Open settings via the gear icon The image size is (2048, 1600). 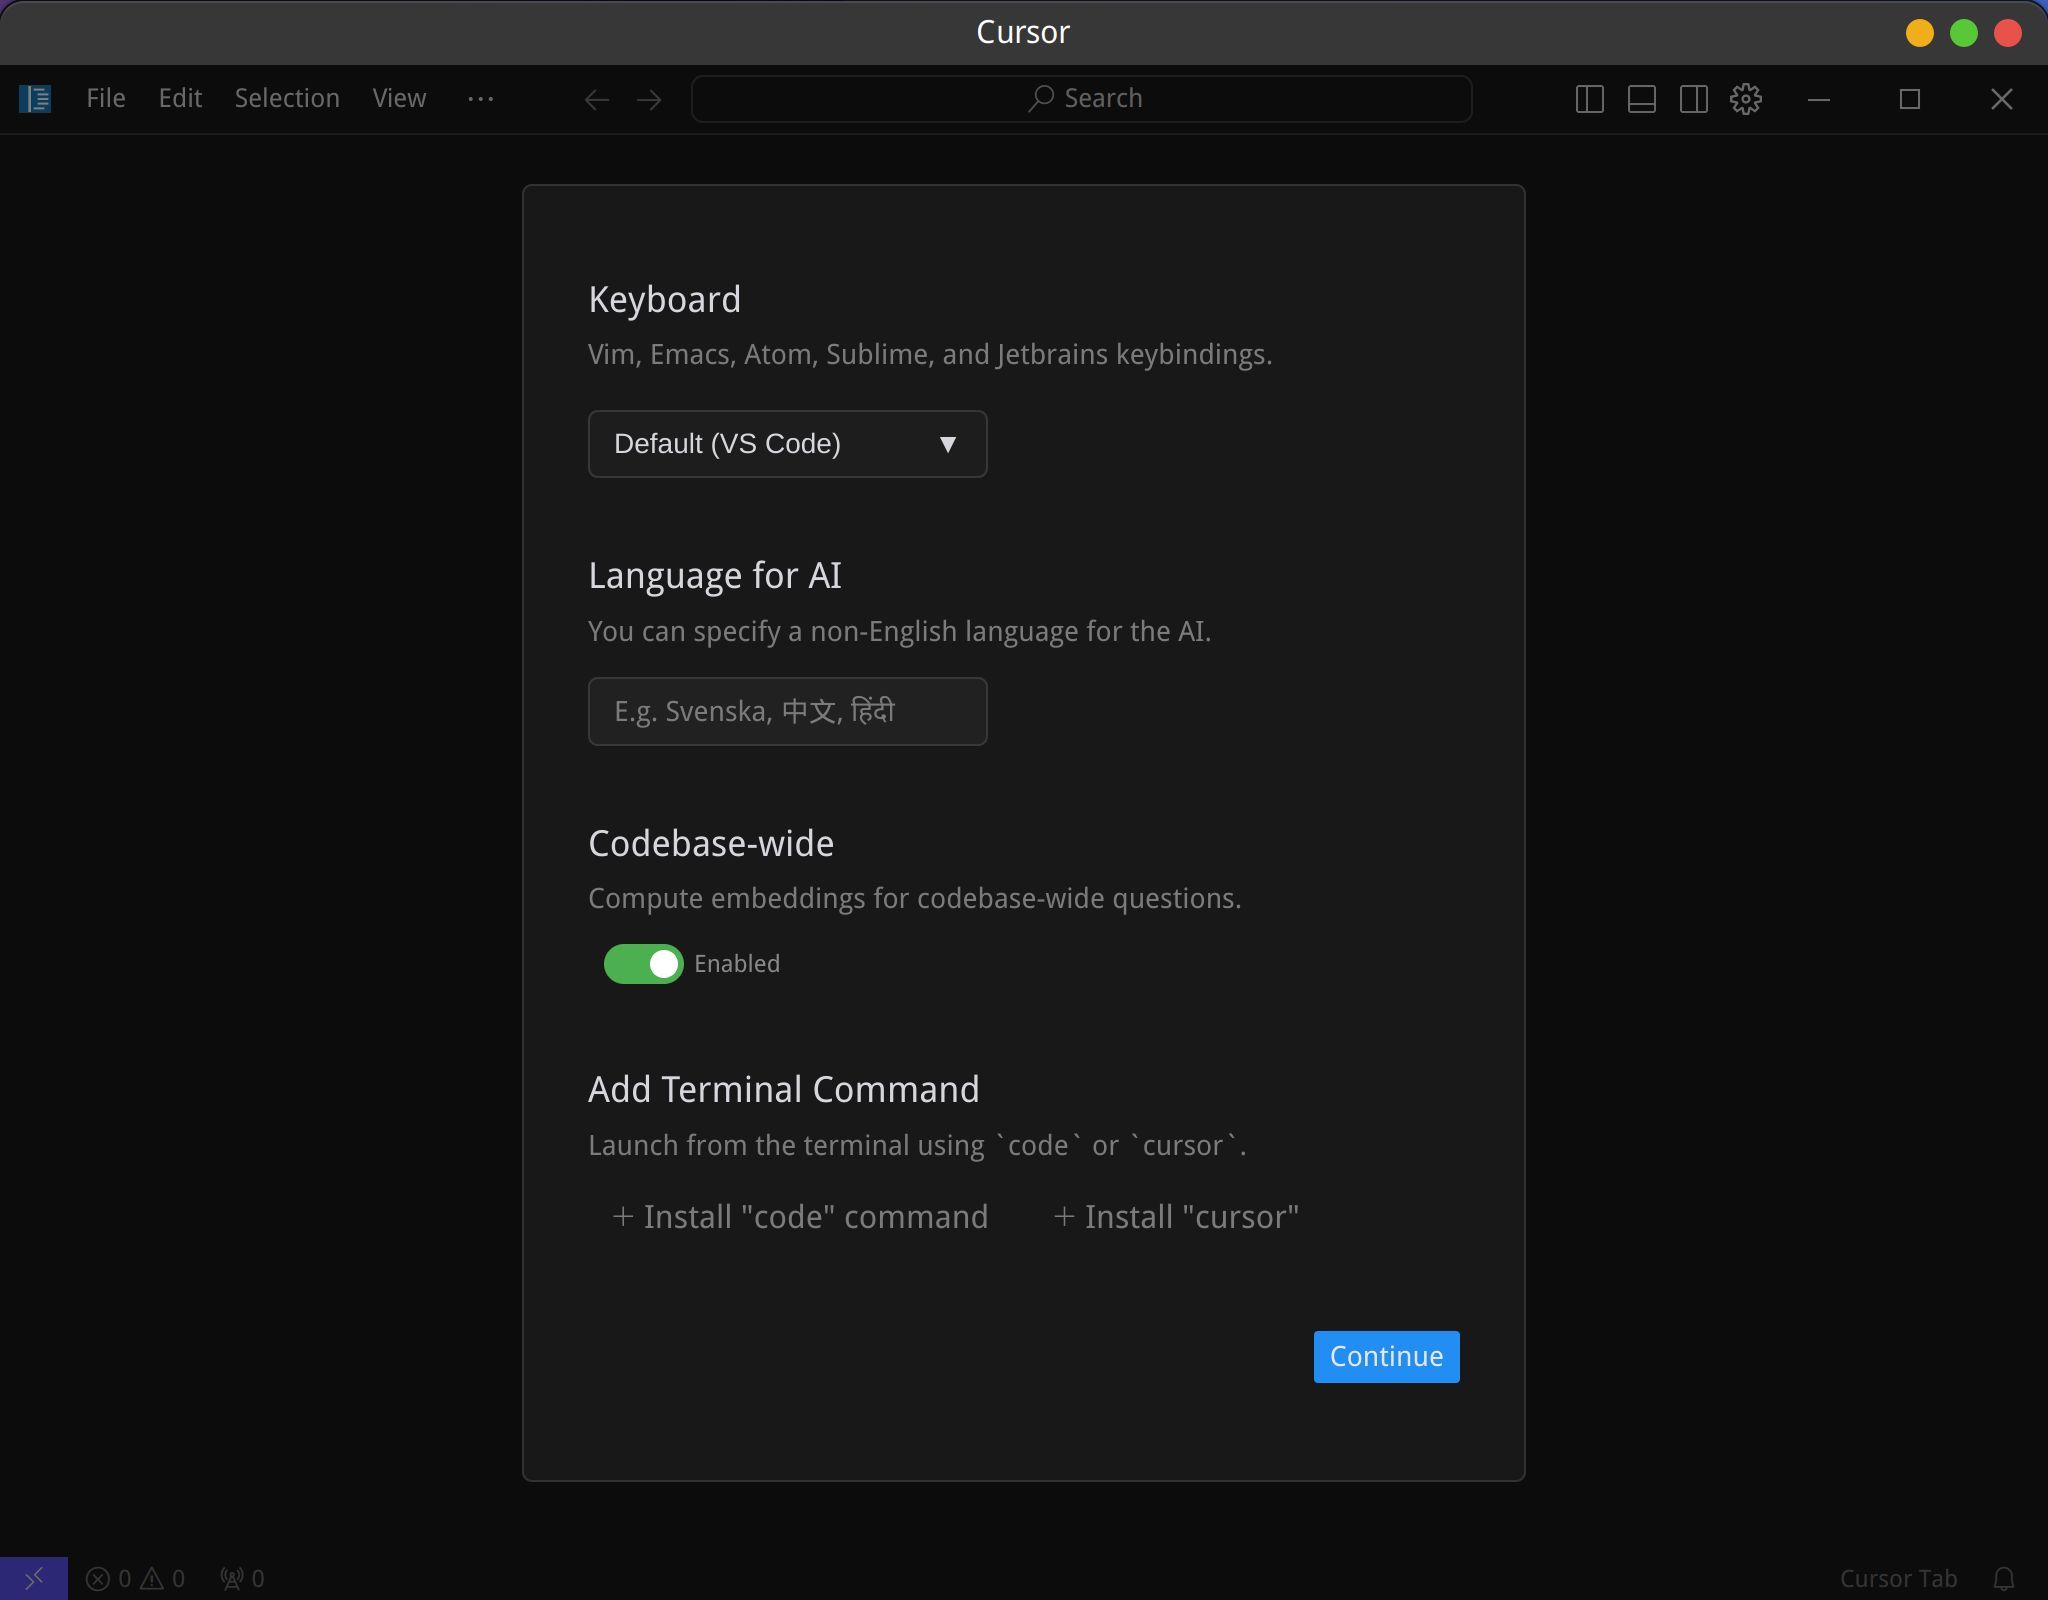[1746, 99]
